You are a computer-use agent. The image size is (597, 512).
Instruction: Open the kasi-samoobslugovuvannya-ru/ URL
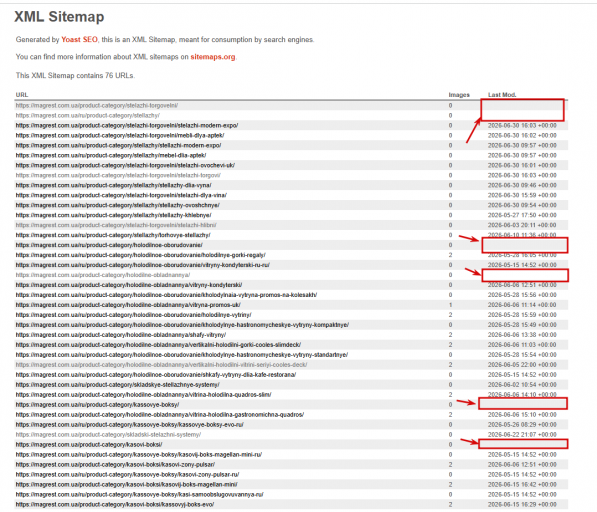139,494
